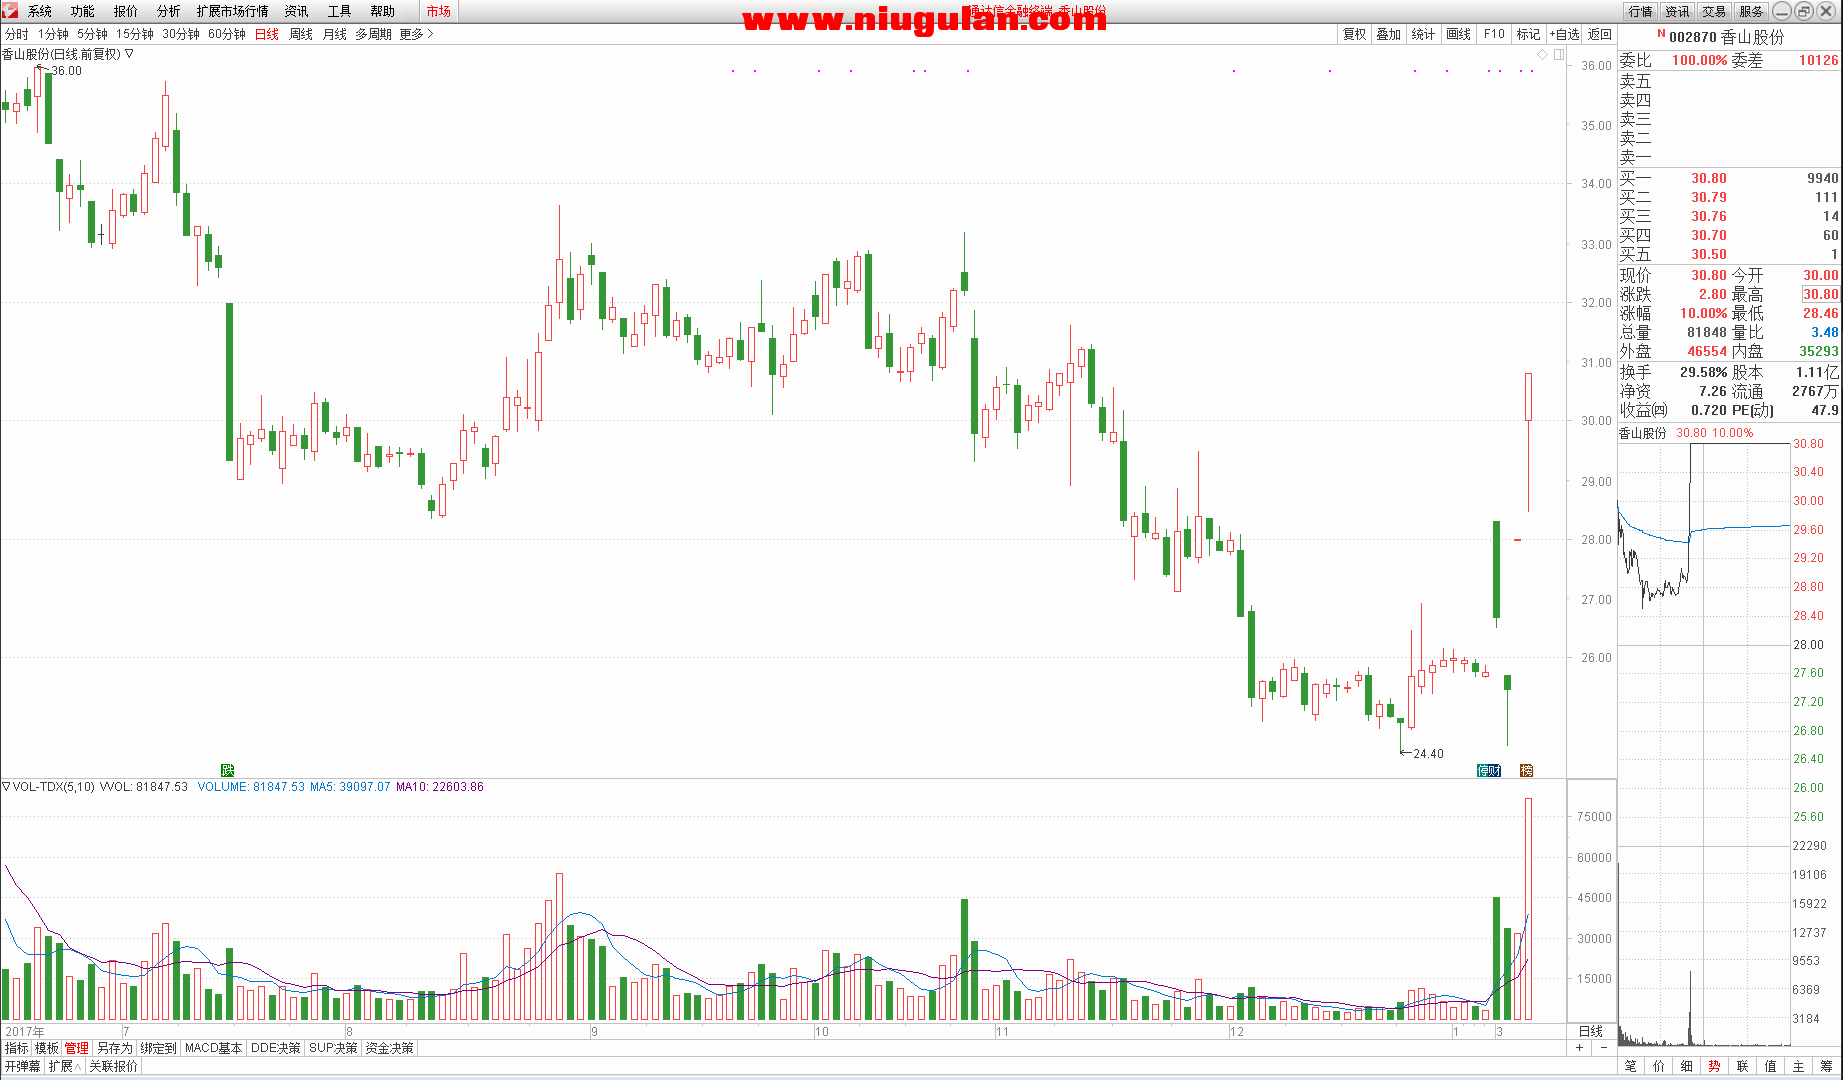Click the 绑定到 tab
The image size is (1843, 1080).
(158, 1048)
